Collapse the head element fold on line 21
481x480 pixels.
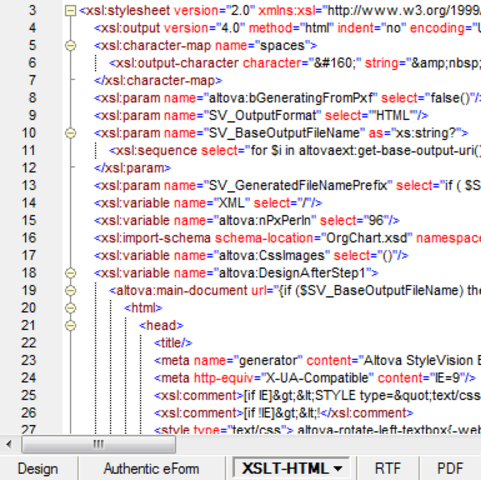coord(70,325)
